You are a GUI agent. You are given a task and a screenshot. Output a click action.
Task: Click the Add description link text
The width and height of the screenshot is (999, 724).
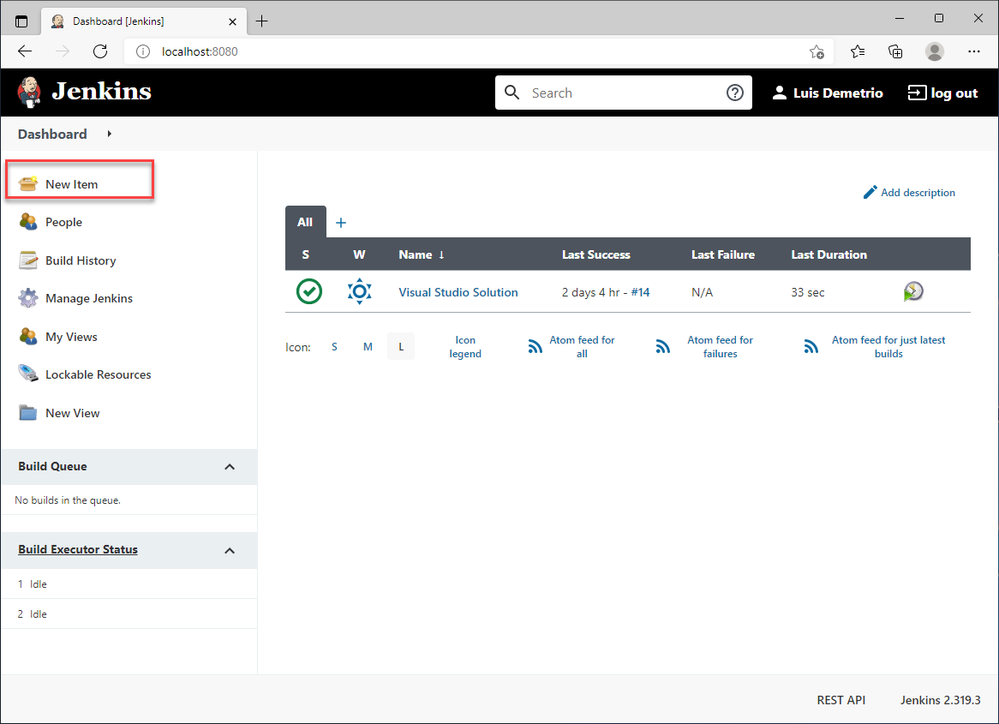917,192
